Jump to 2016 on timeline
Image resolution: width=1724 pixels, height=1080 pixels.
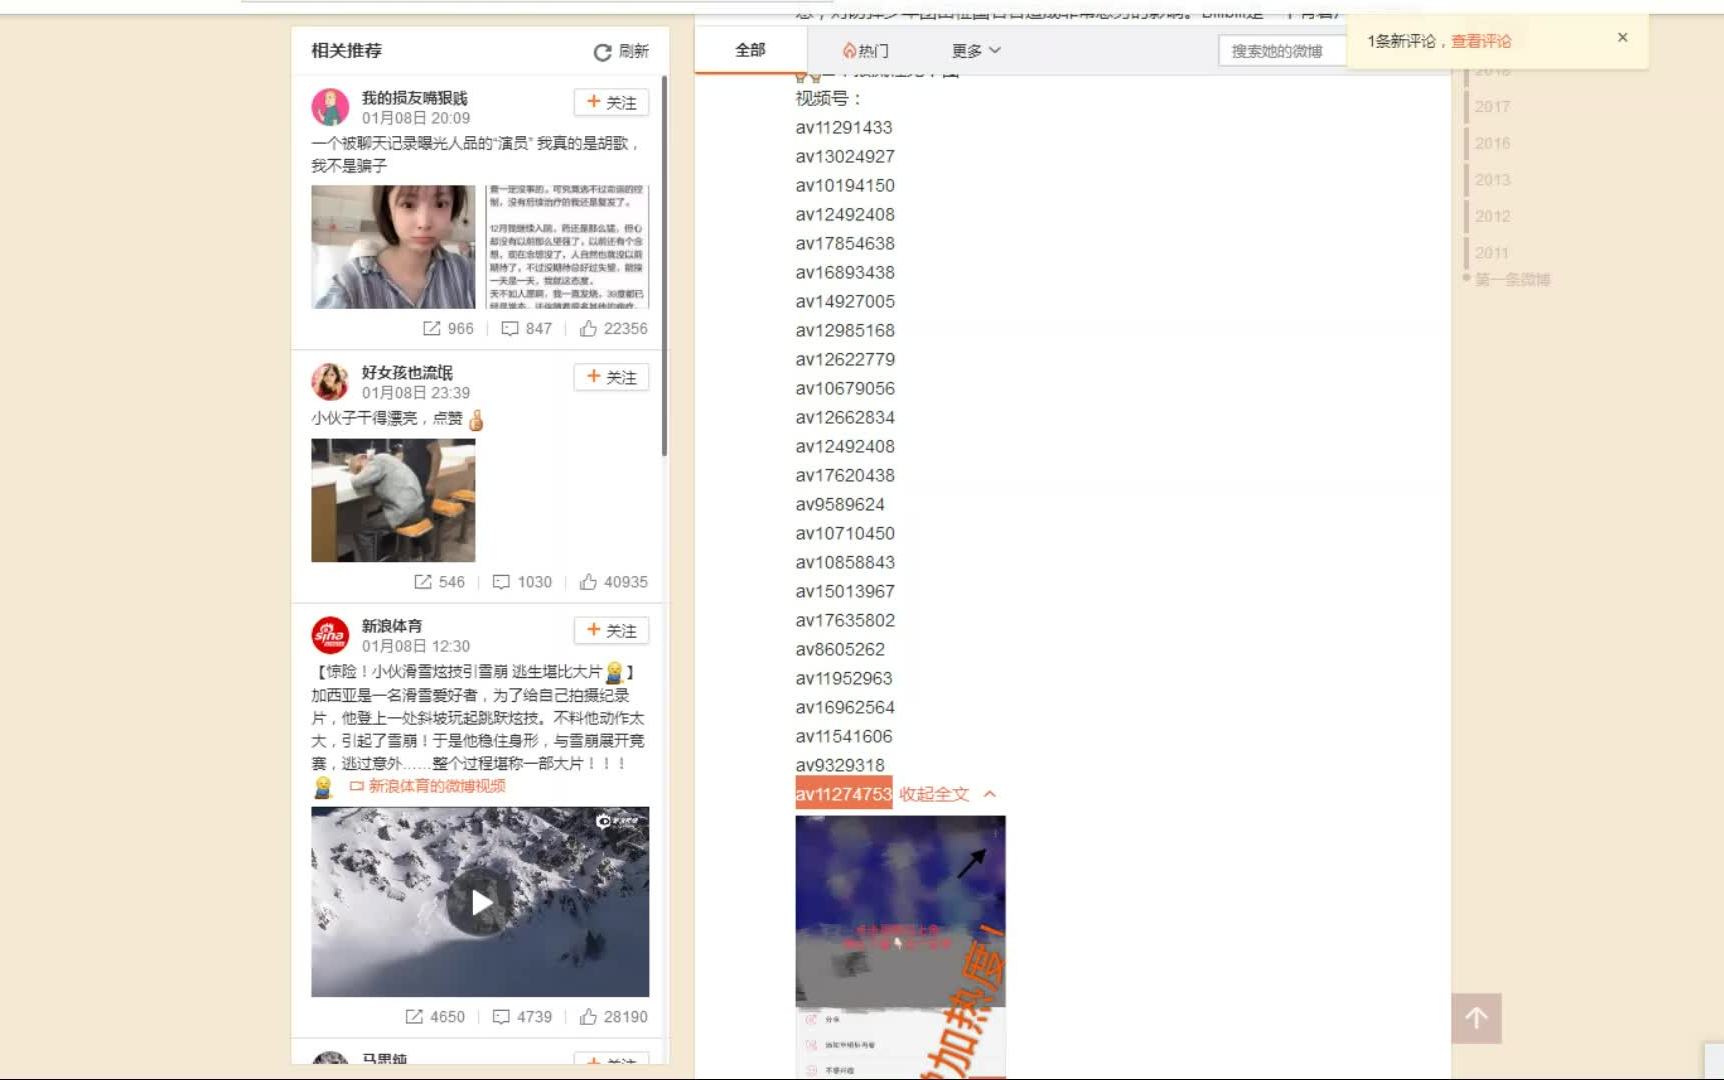click(1492, 143)
